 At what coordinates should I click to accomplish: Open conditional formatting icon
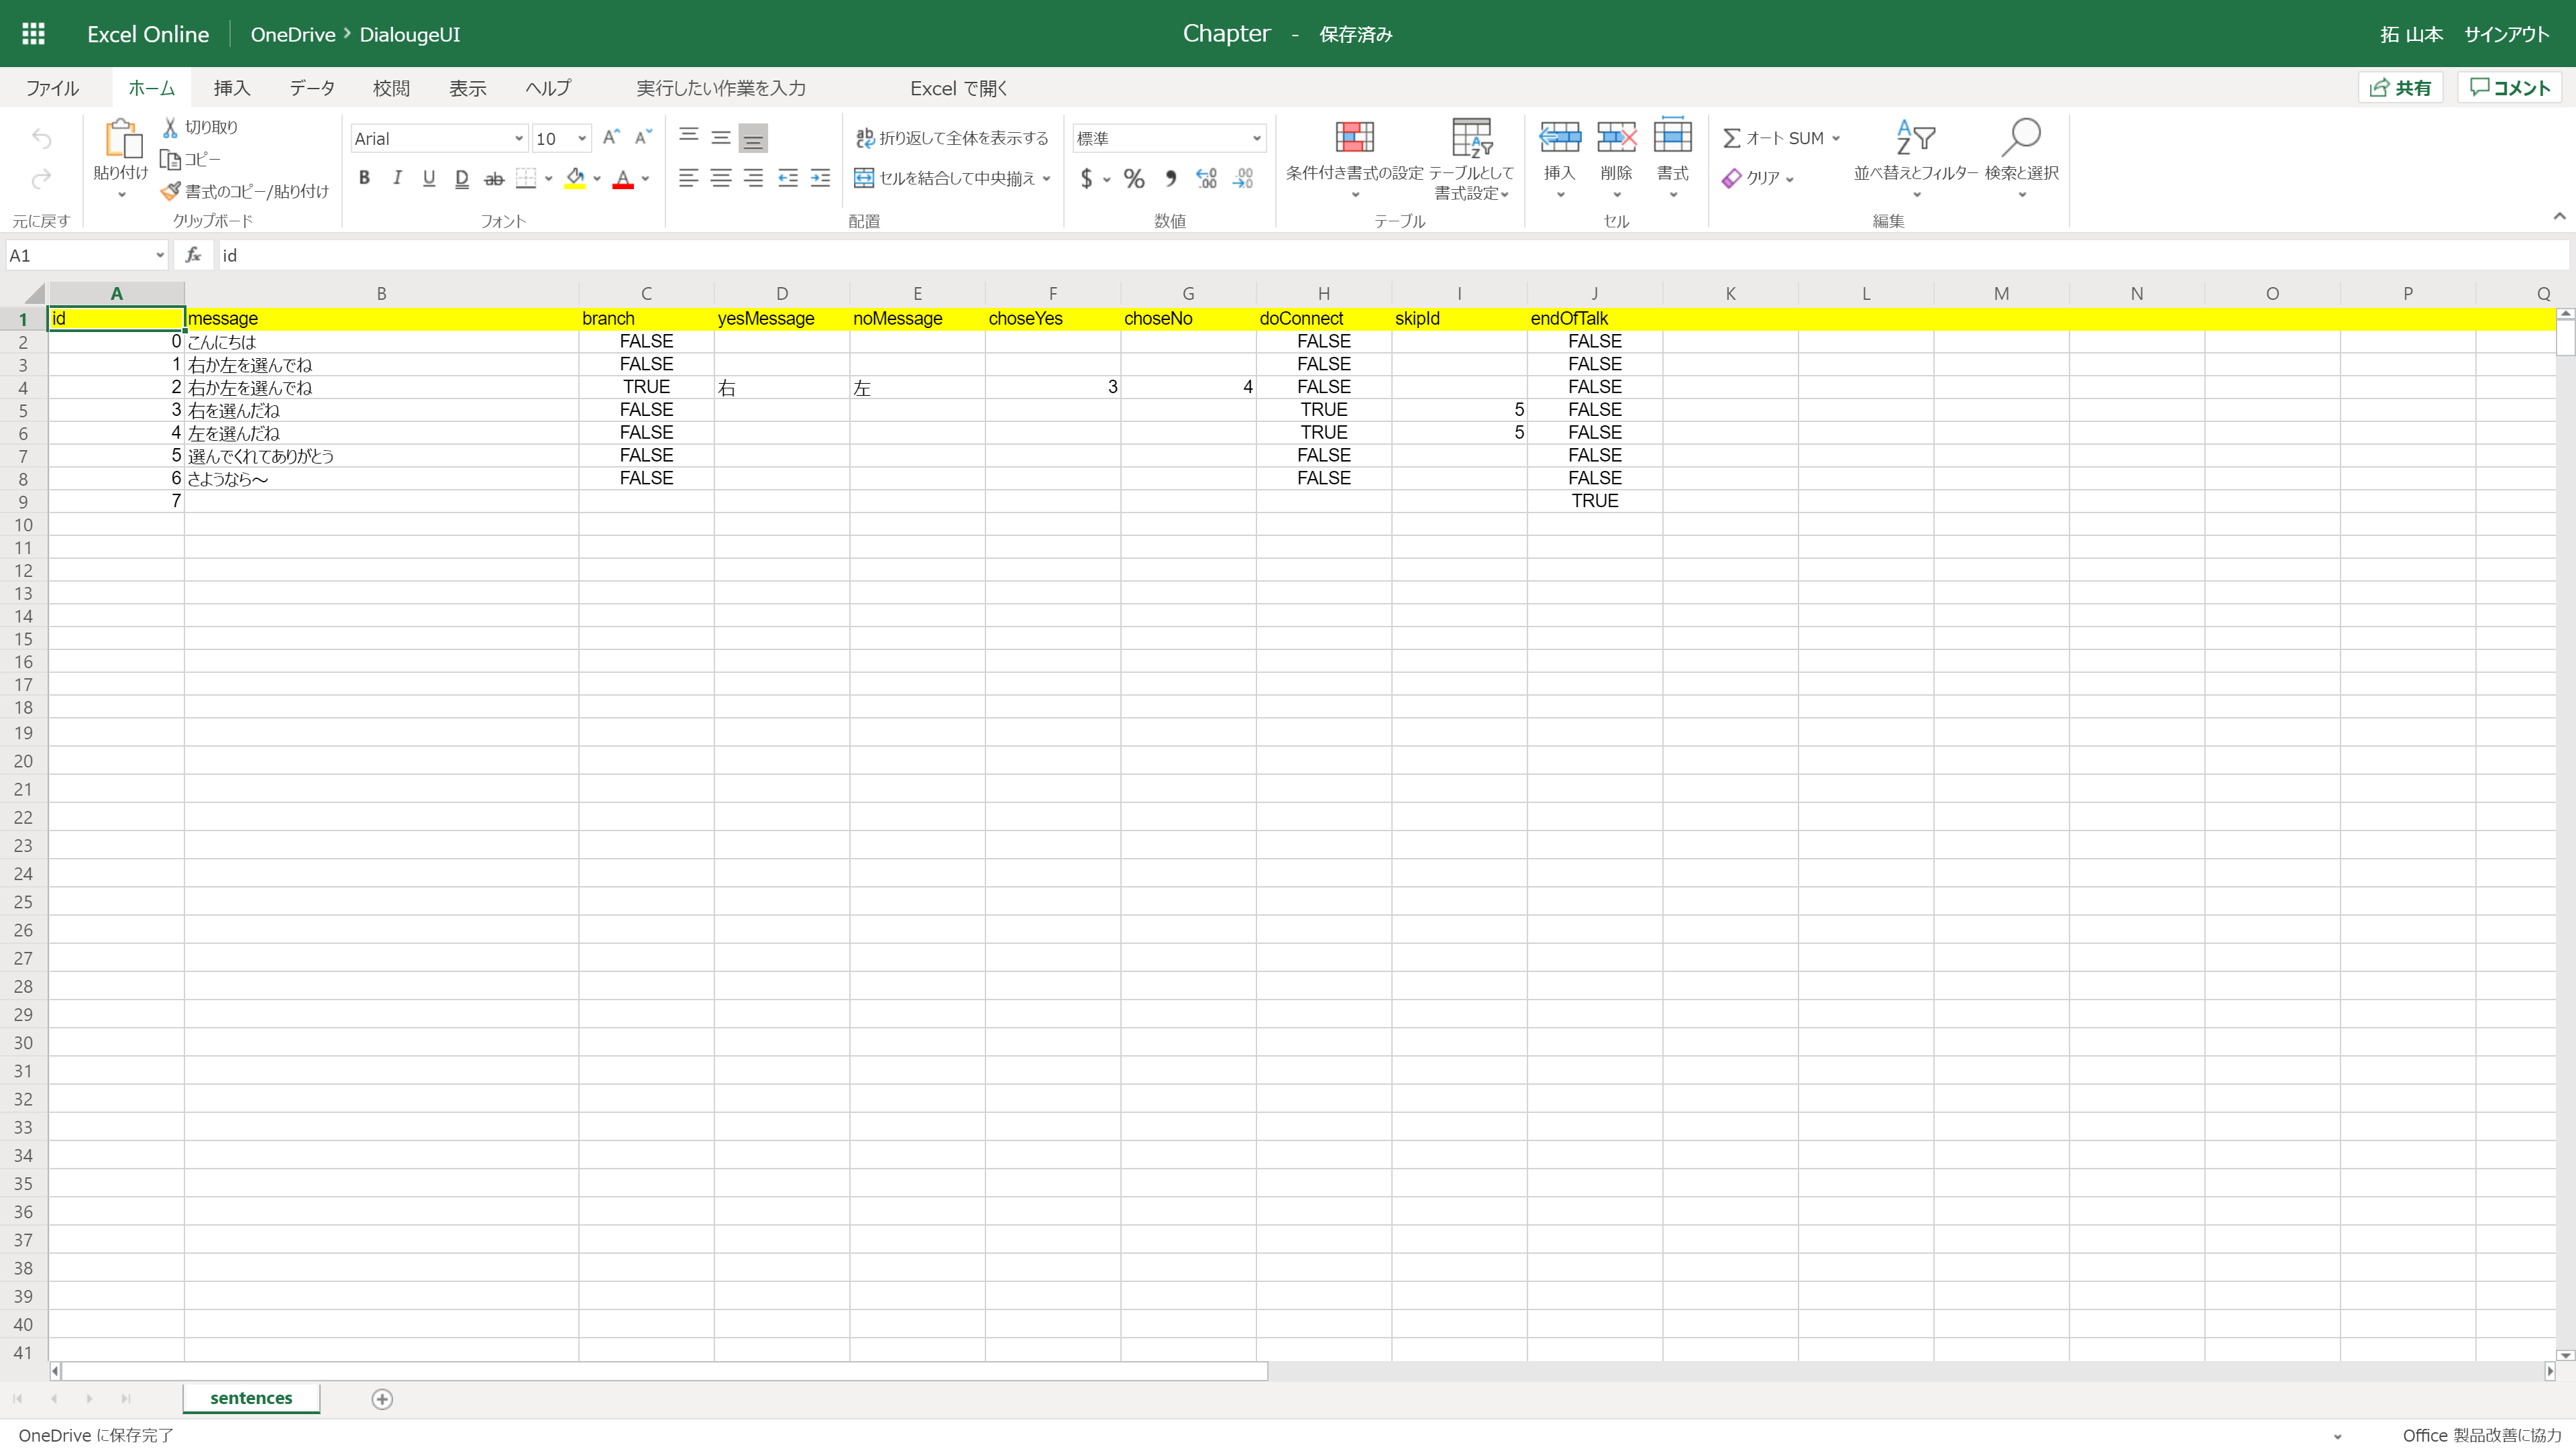point(1354,138)
